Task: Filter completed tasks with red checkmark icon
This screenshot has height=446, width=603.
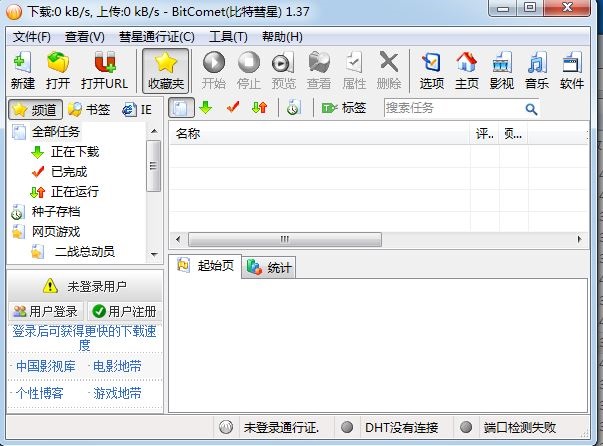Action: [233, 108]
